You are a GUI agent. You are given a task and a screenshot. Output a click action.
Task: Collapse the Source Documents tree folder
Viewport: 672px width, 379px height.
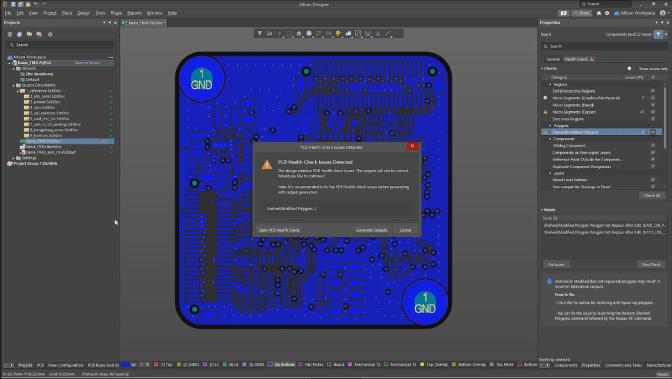(x=14, y=85)
